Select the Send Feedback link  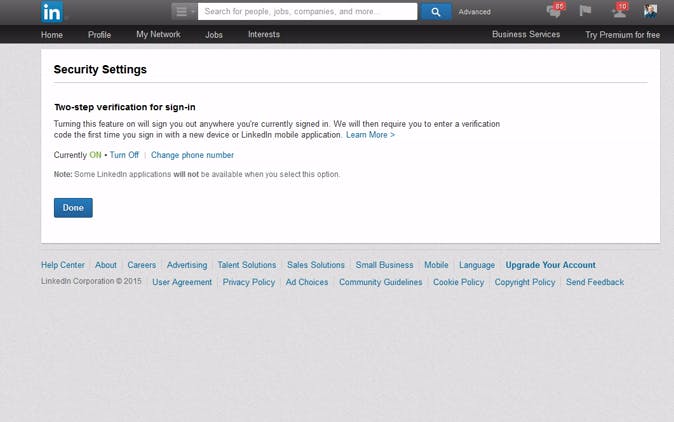click(x=595, y=282)
